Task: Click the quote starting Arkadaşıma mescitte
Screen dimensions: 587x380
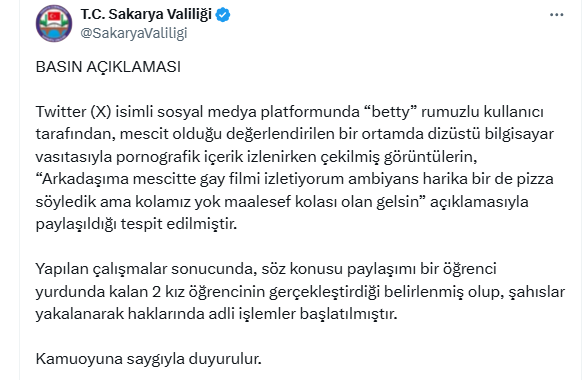Action: tap(295, 179)
